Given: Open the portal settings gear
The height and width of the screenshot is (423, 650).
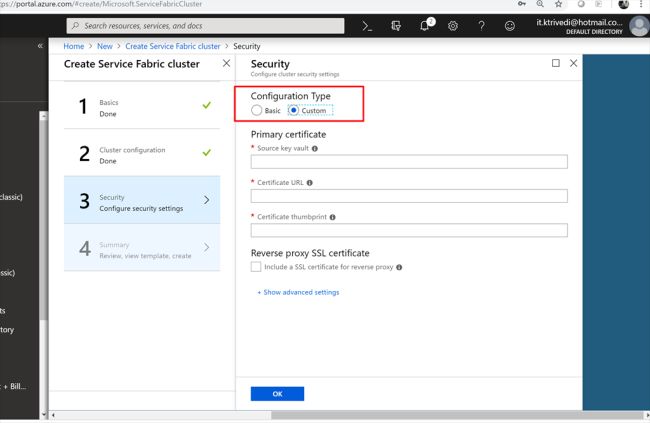Looking at the screenshot, I should (453, 26).
